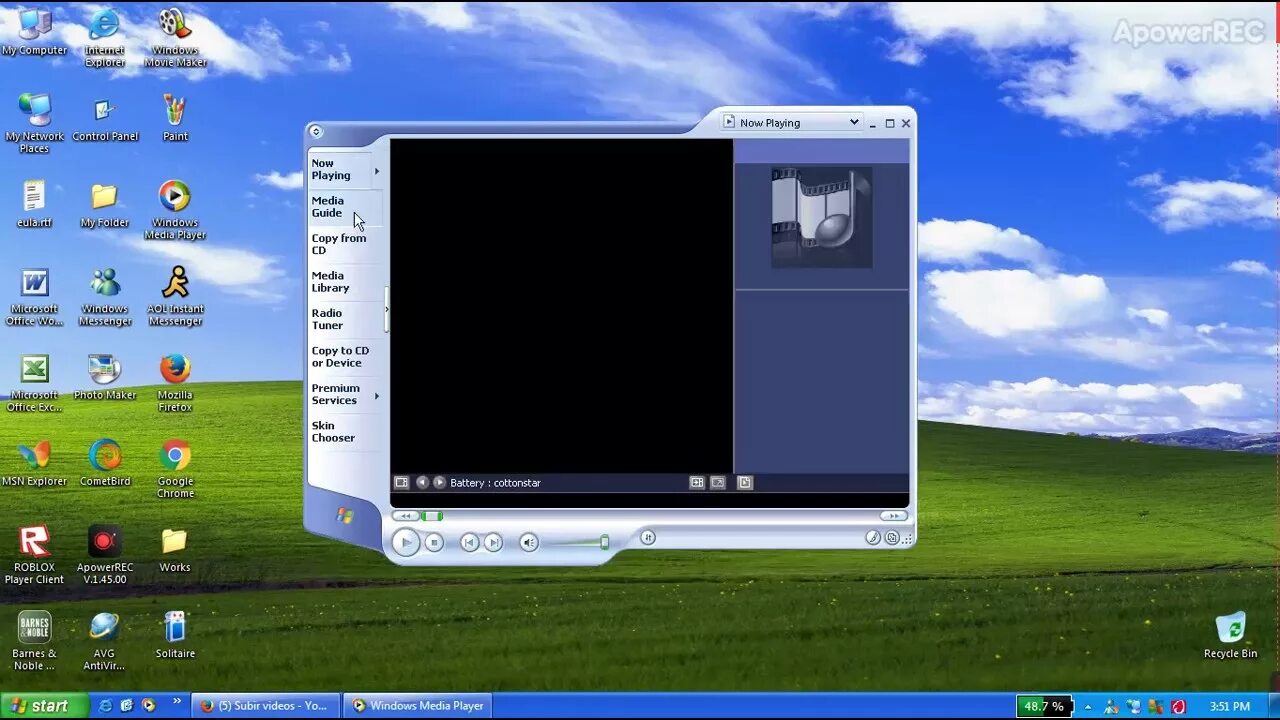Click the fast forward button on seek bar
Screen dimensions: 1280x720
click(x=893, y=516)
